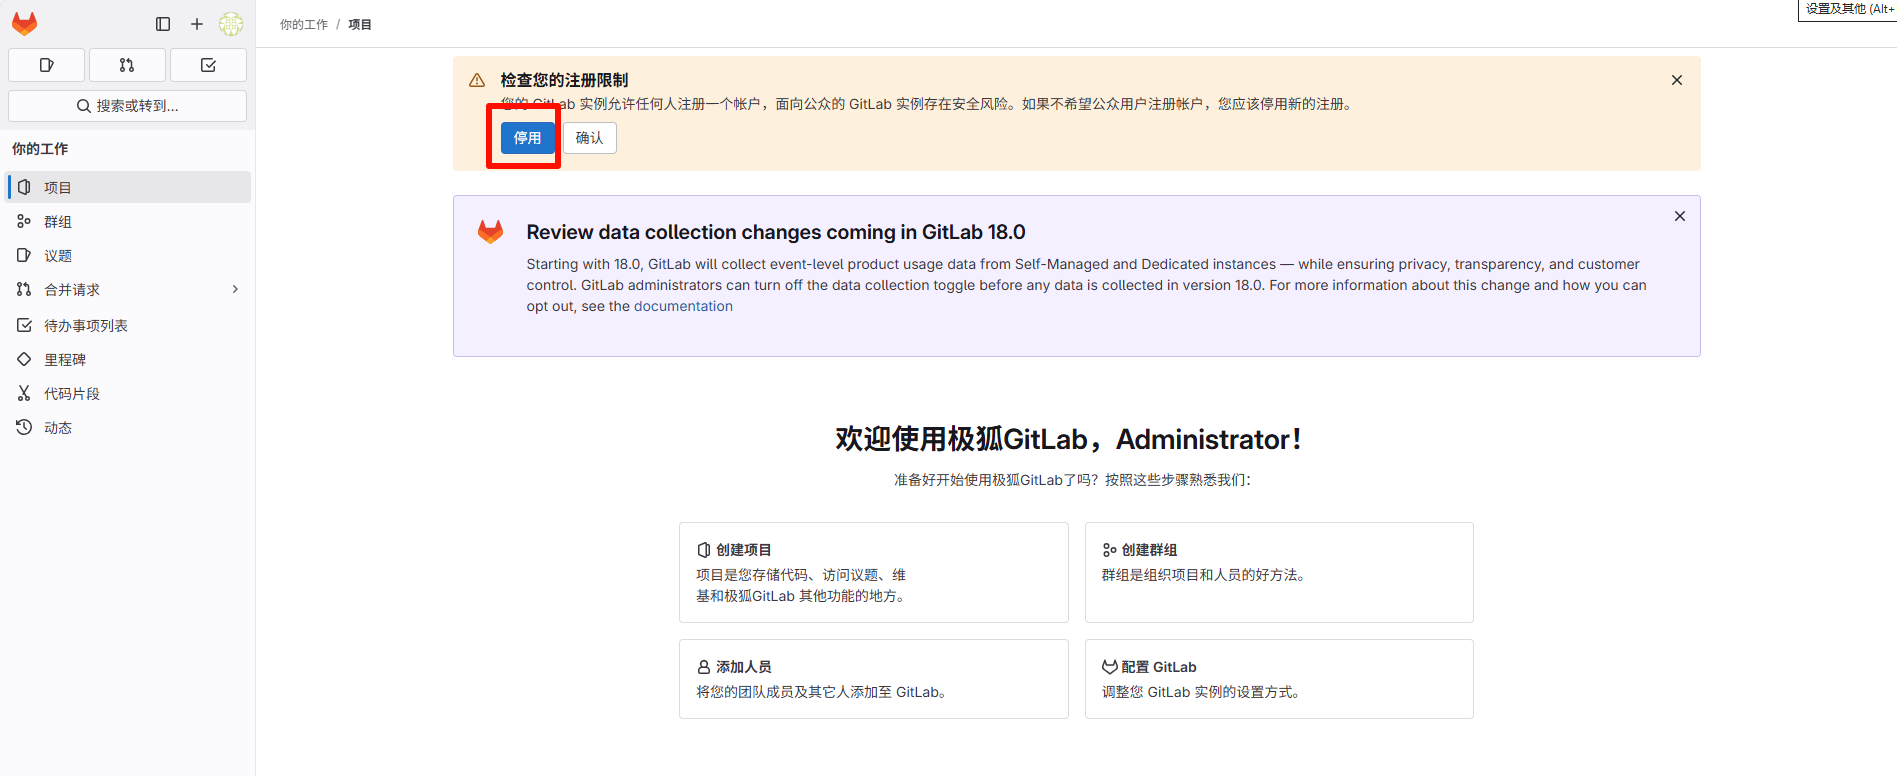Click the 项目 sidebar icon
This screenshot has height=776, width=1897.
(x=24, y=187)
